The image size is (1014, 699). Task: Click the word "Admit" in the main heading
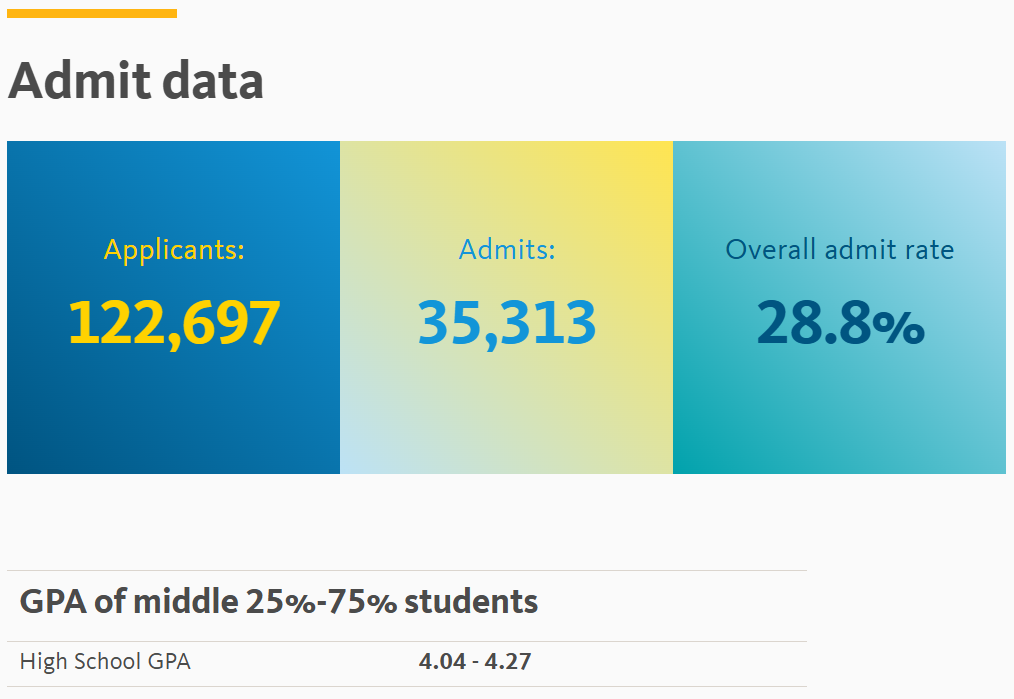(80, 81)
